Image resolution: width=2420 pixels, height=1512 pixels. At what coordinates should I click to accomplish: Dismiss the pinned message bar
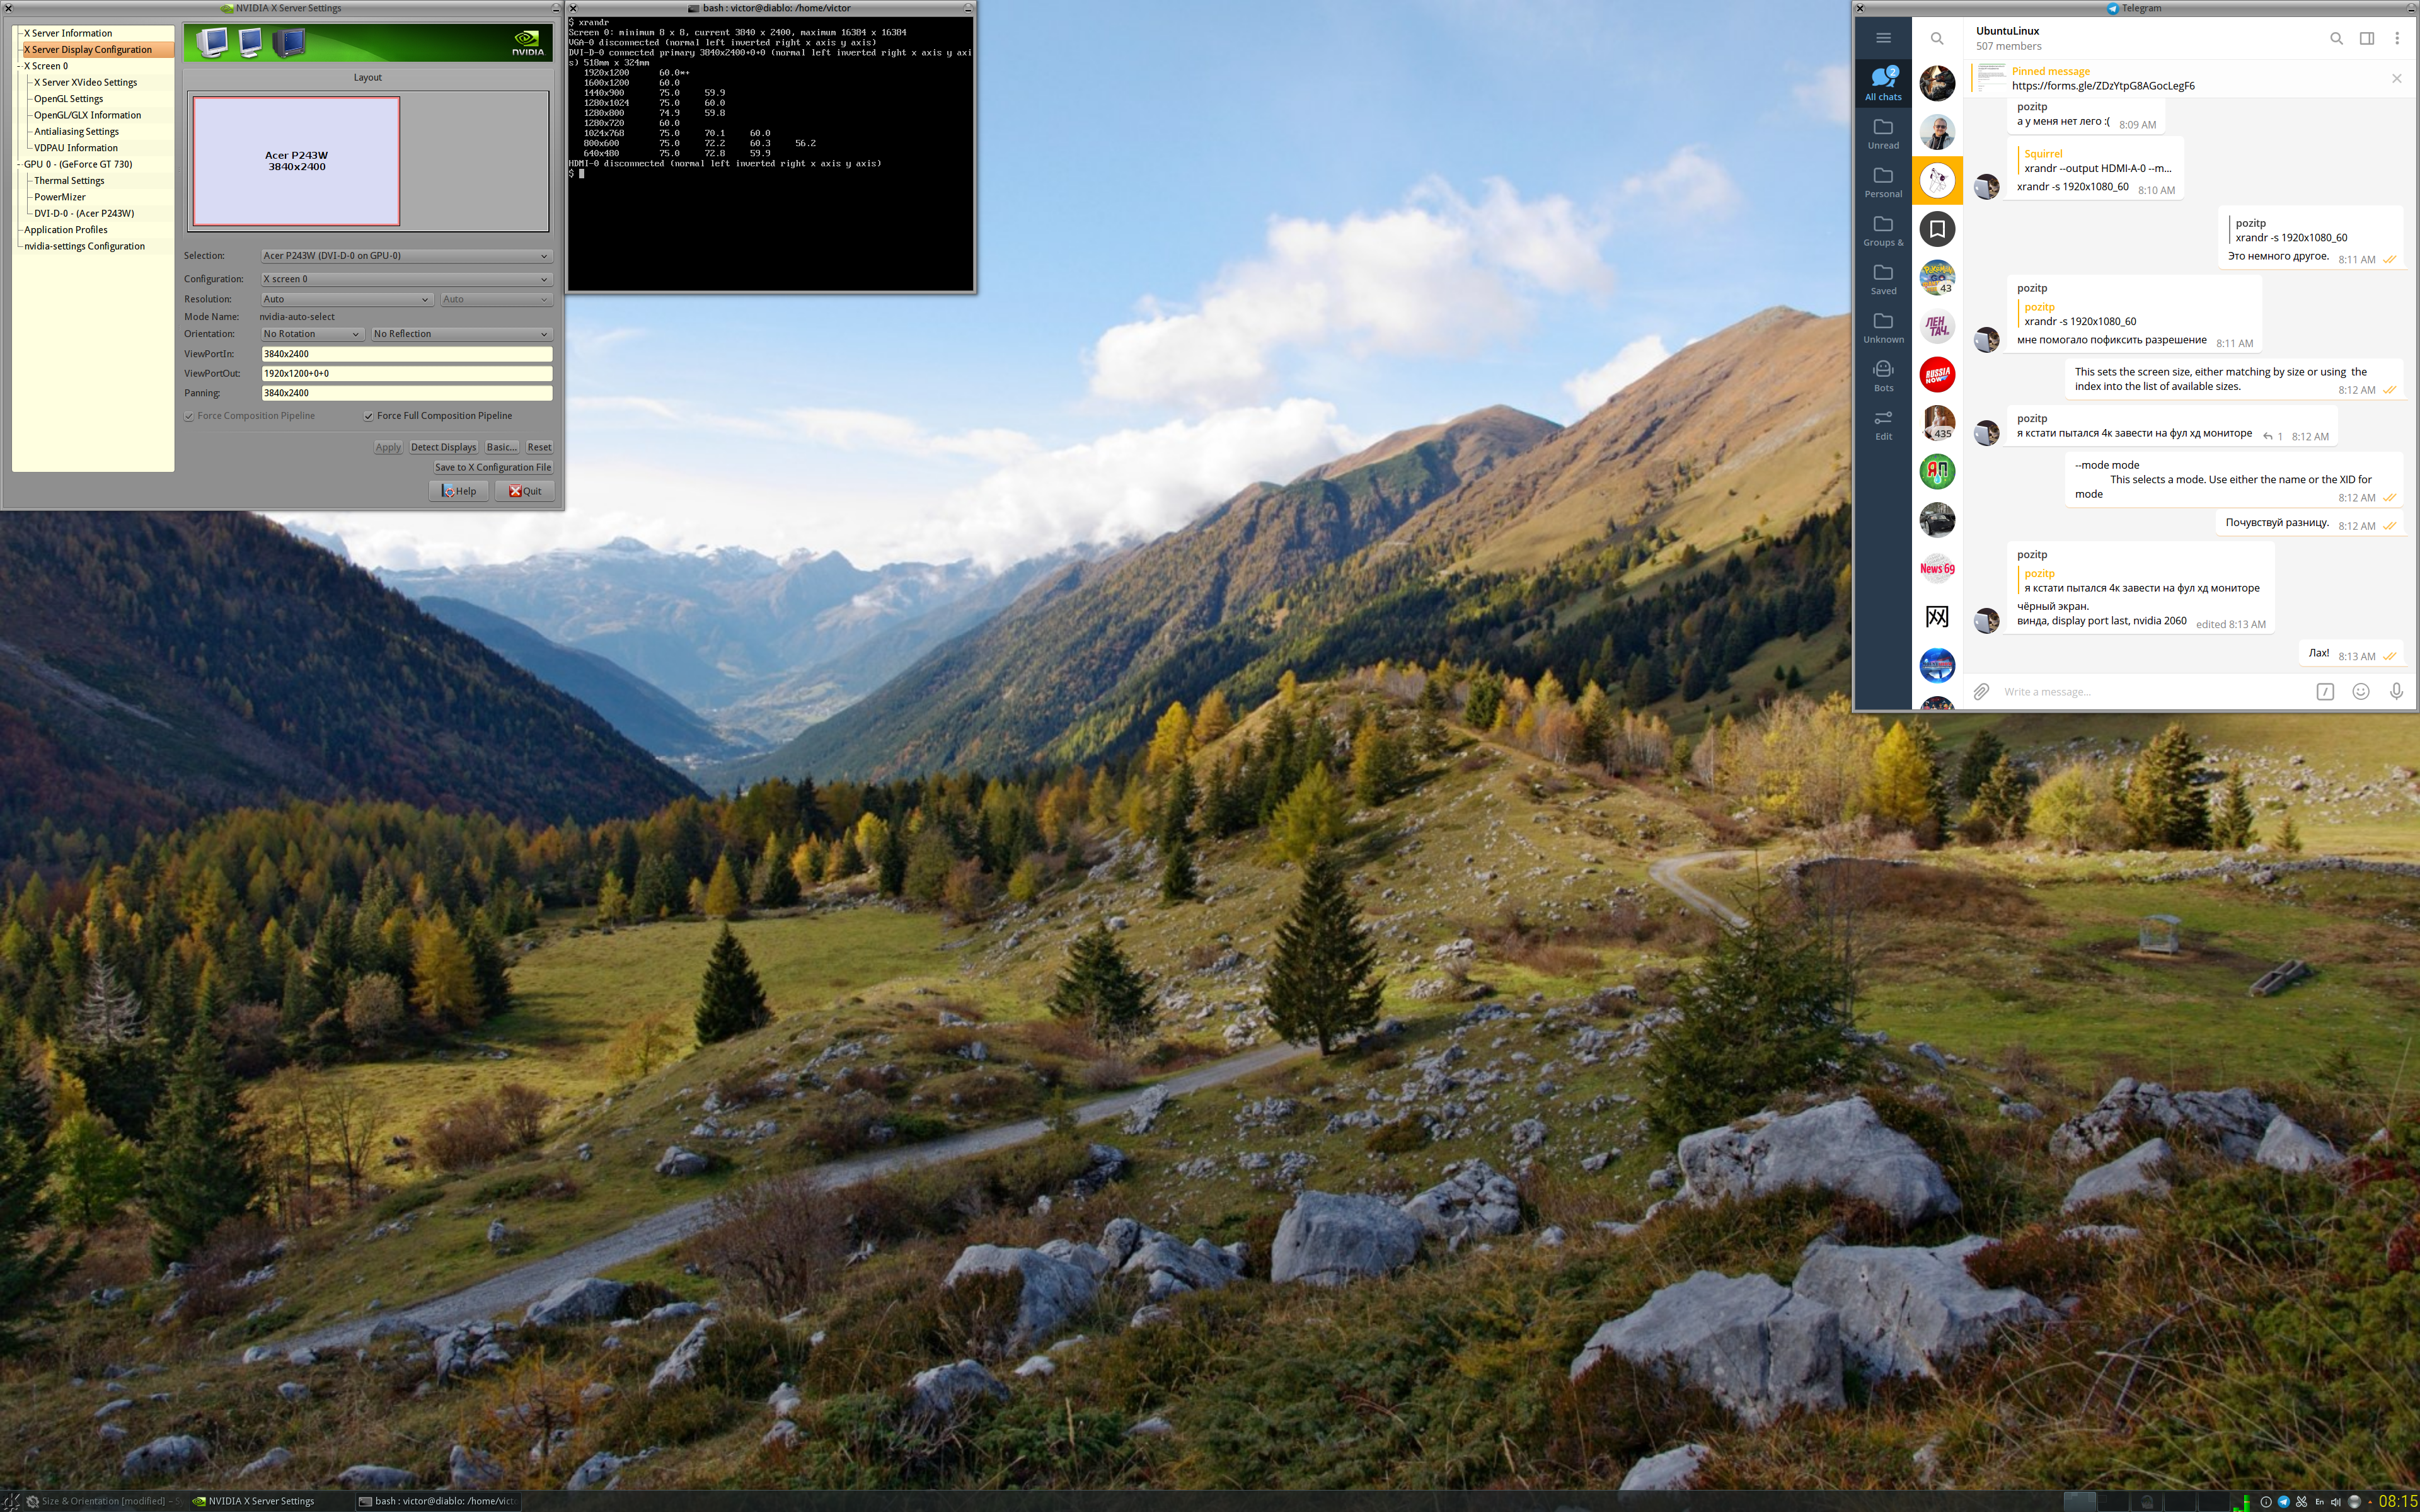coord(2396,78)
